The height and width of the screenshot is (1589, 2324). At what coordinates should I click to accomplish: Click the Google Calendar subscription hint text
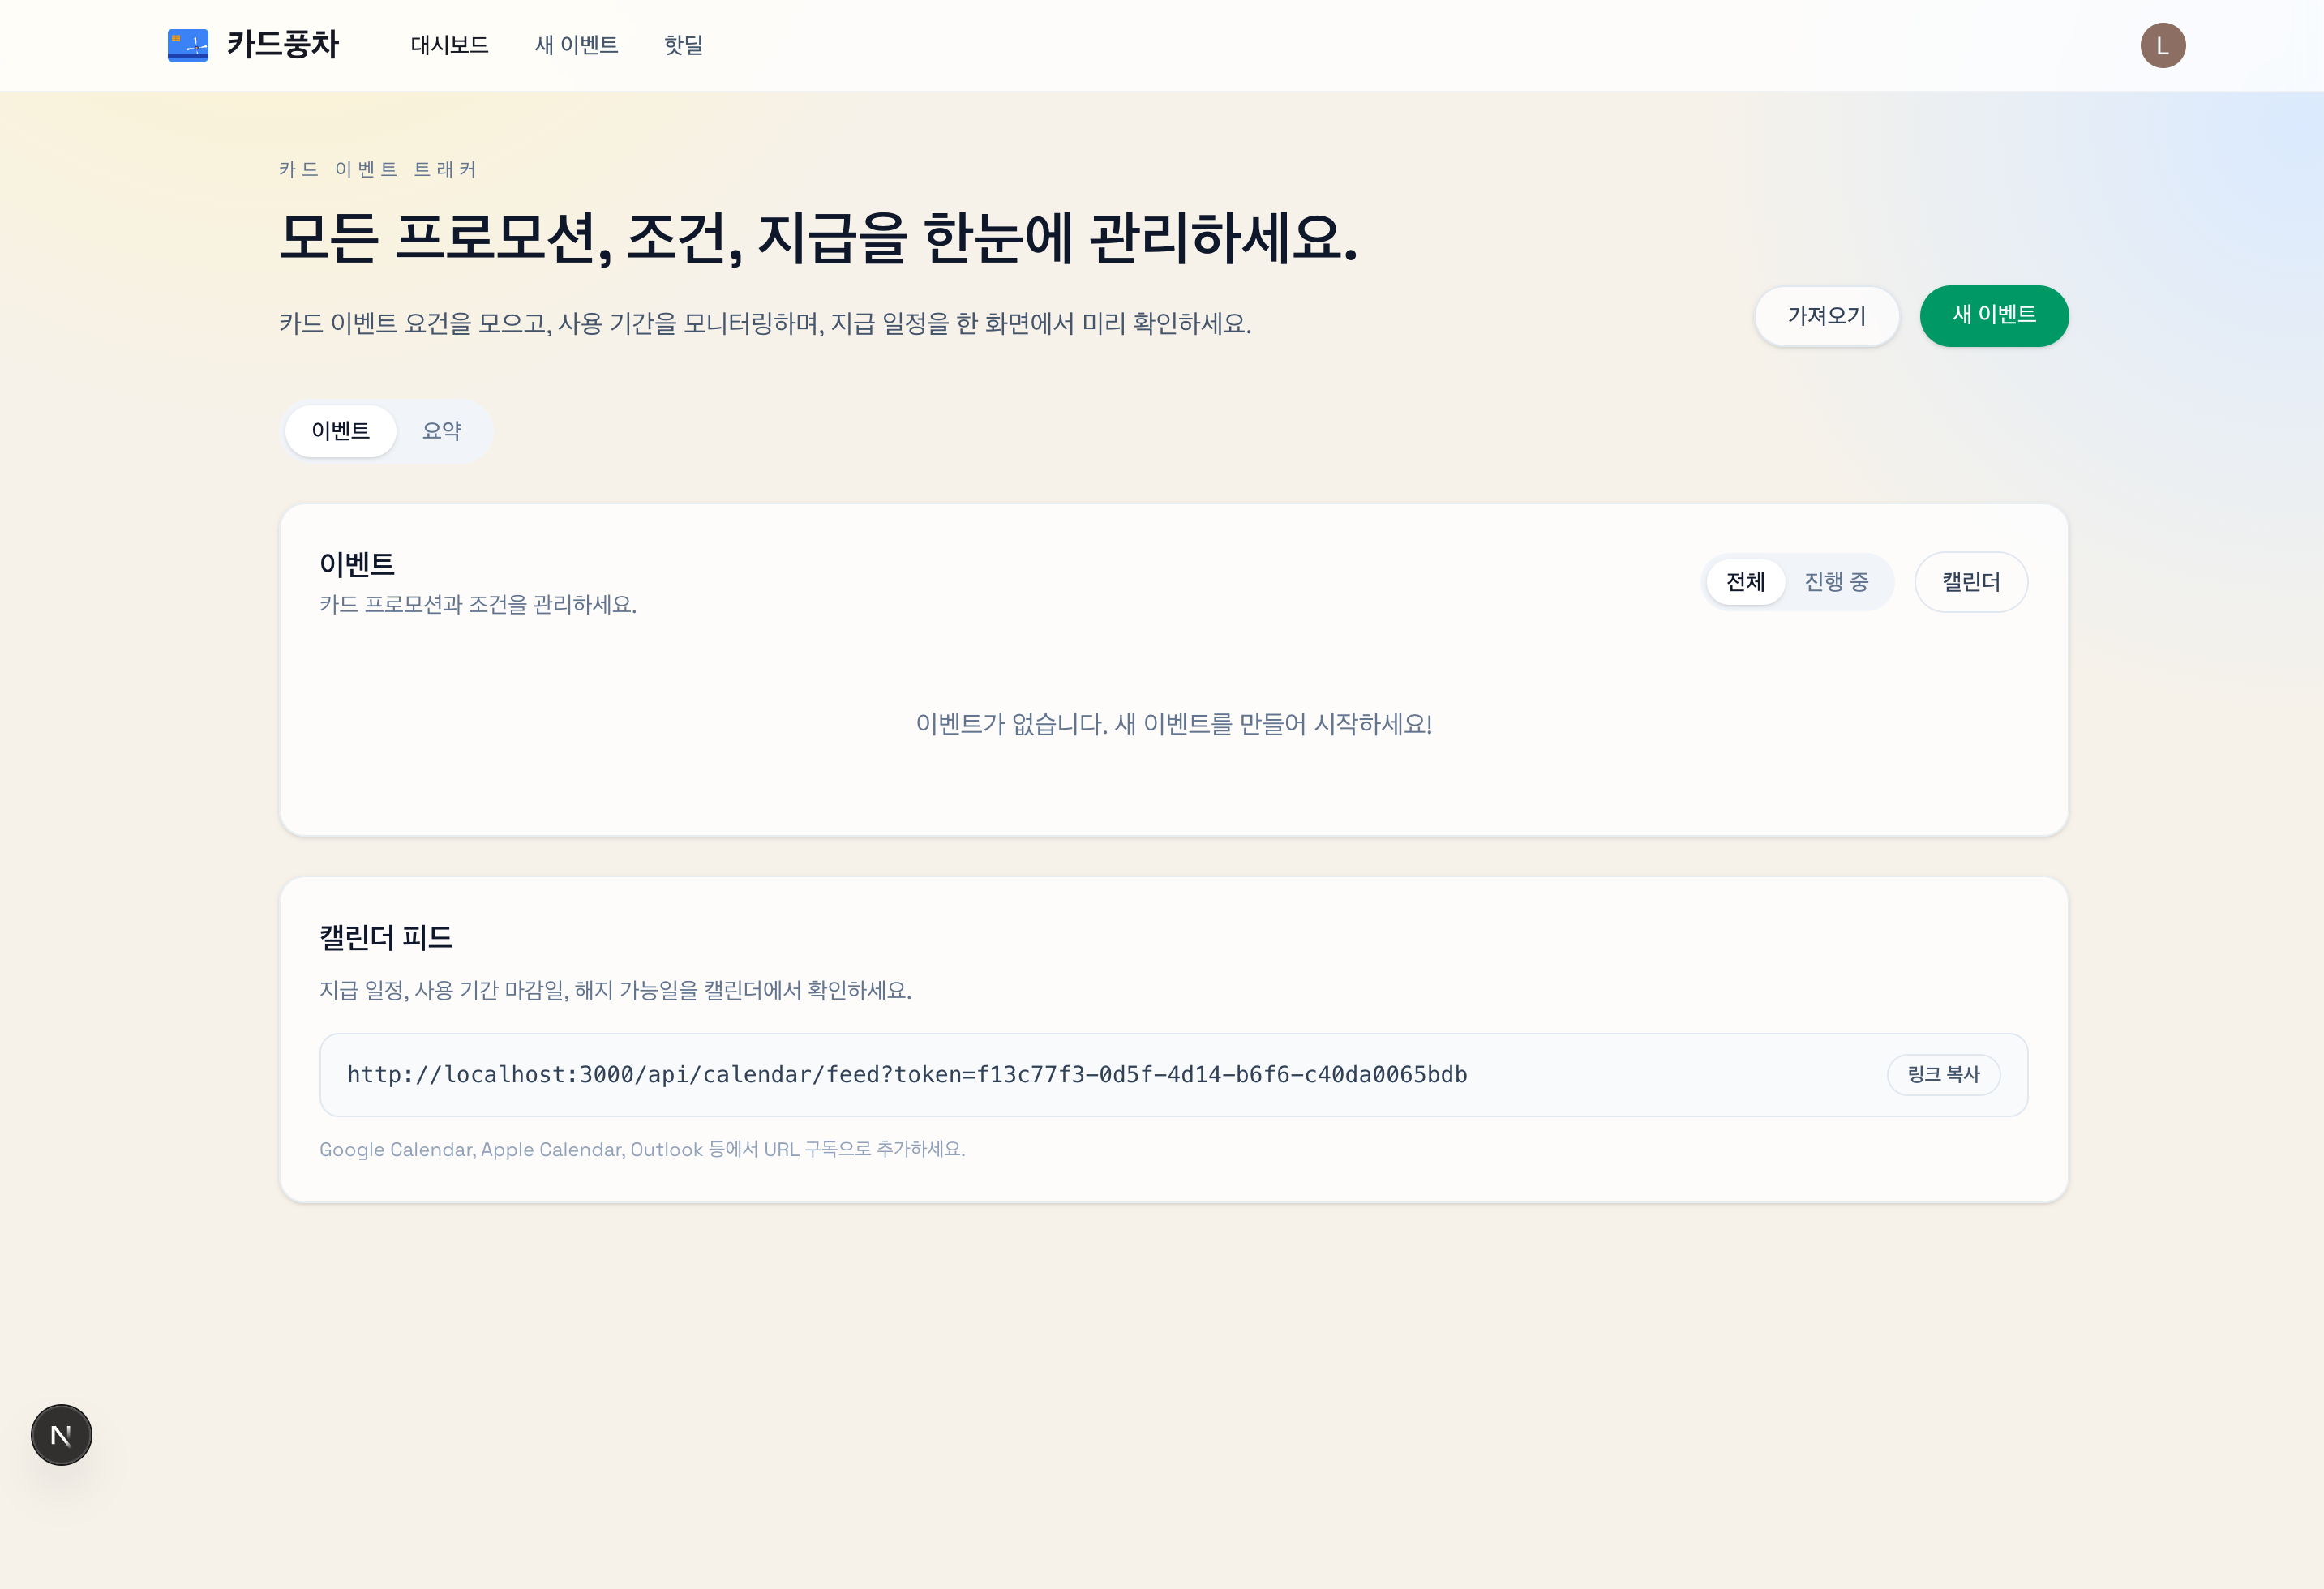point(641,1150)
